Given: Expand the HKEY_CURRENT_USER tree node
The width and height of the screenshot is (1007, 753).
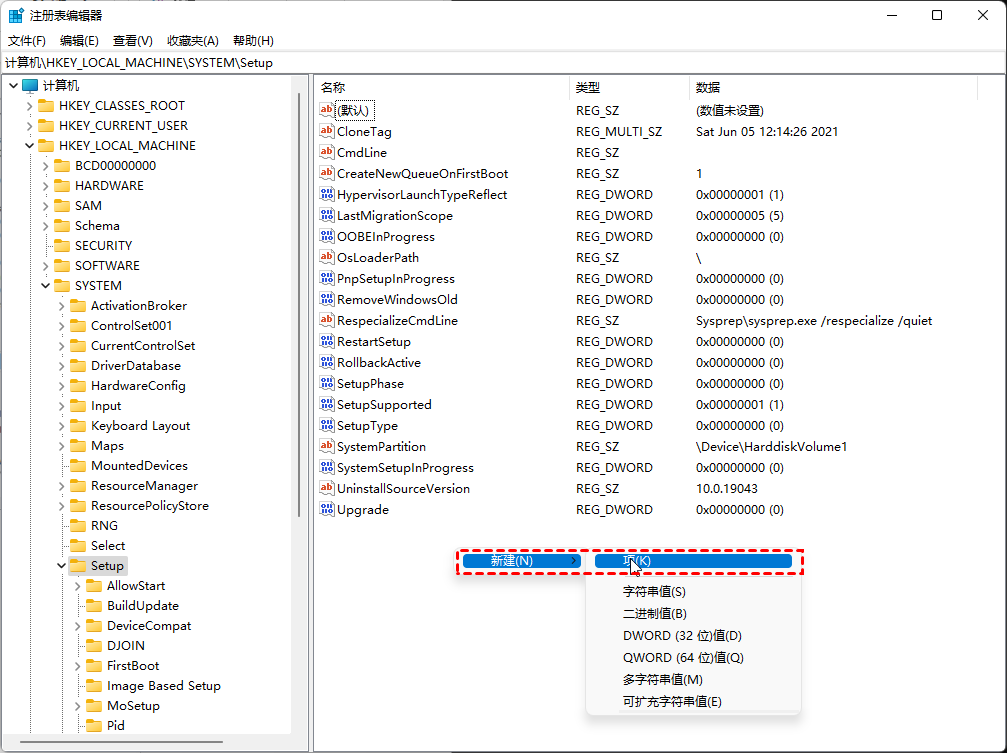Looking at the screenshot, I should 29,126.
